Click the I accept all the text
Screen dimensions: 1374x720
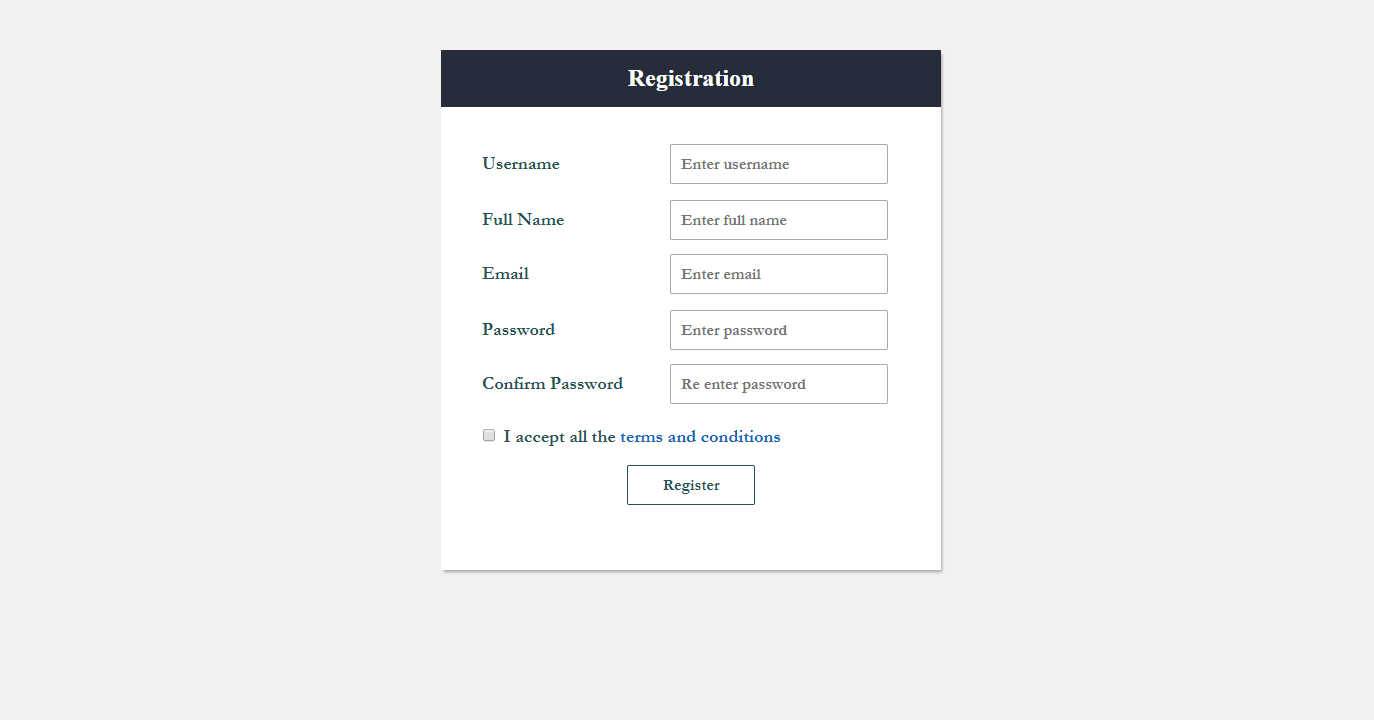point(560,436)
